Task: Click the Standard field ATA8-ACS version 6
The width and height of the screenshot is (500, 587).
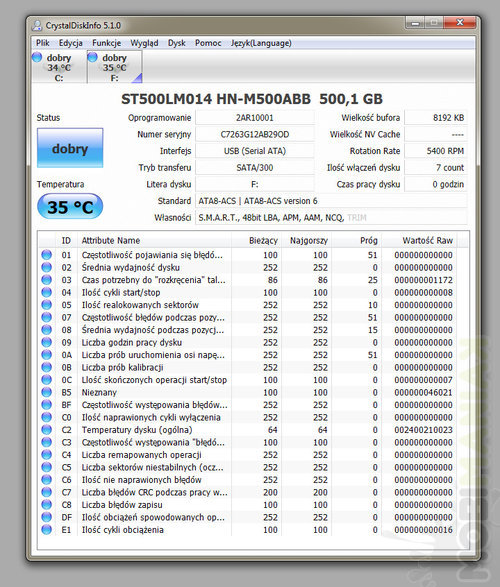Action: (331, 201)
